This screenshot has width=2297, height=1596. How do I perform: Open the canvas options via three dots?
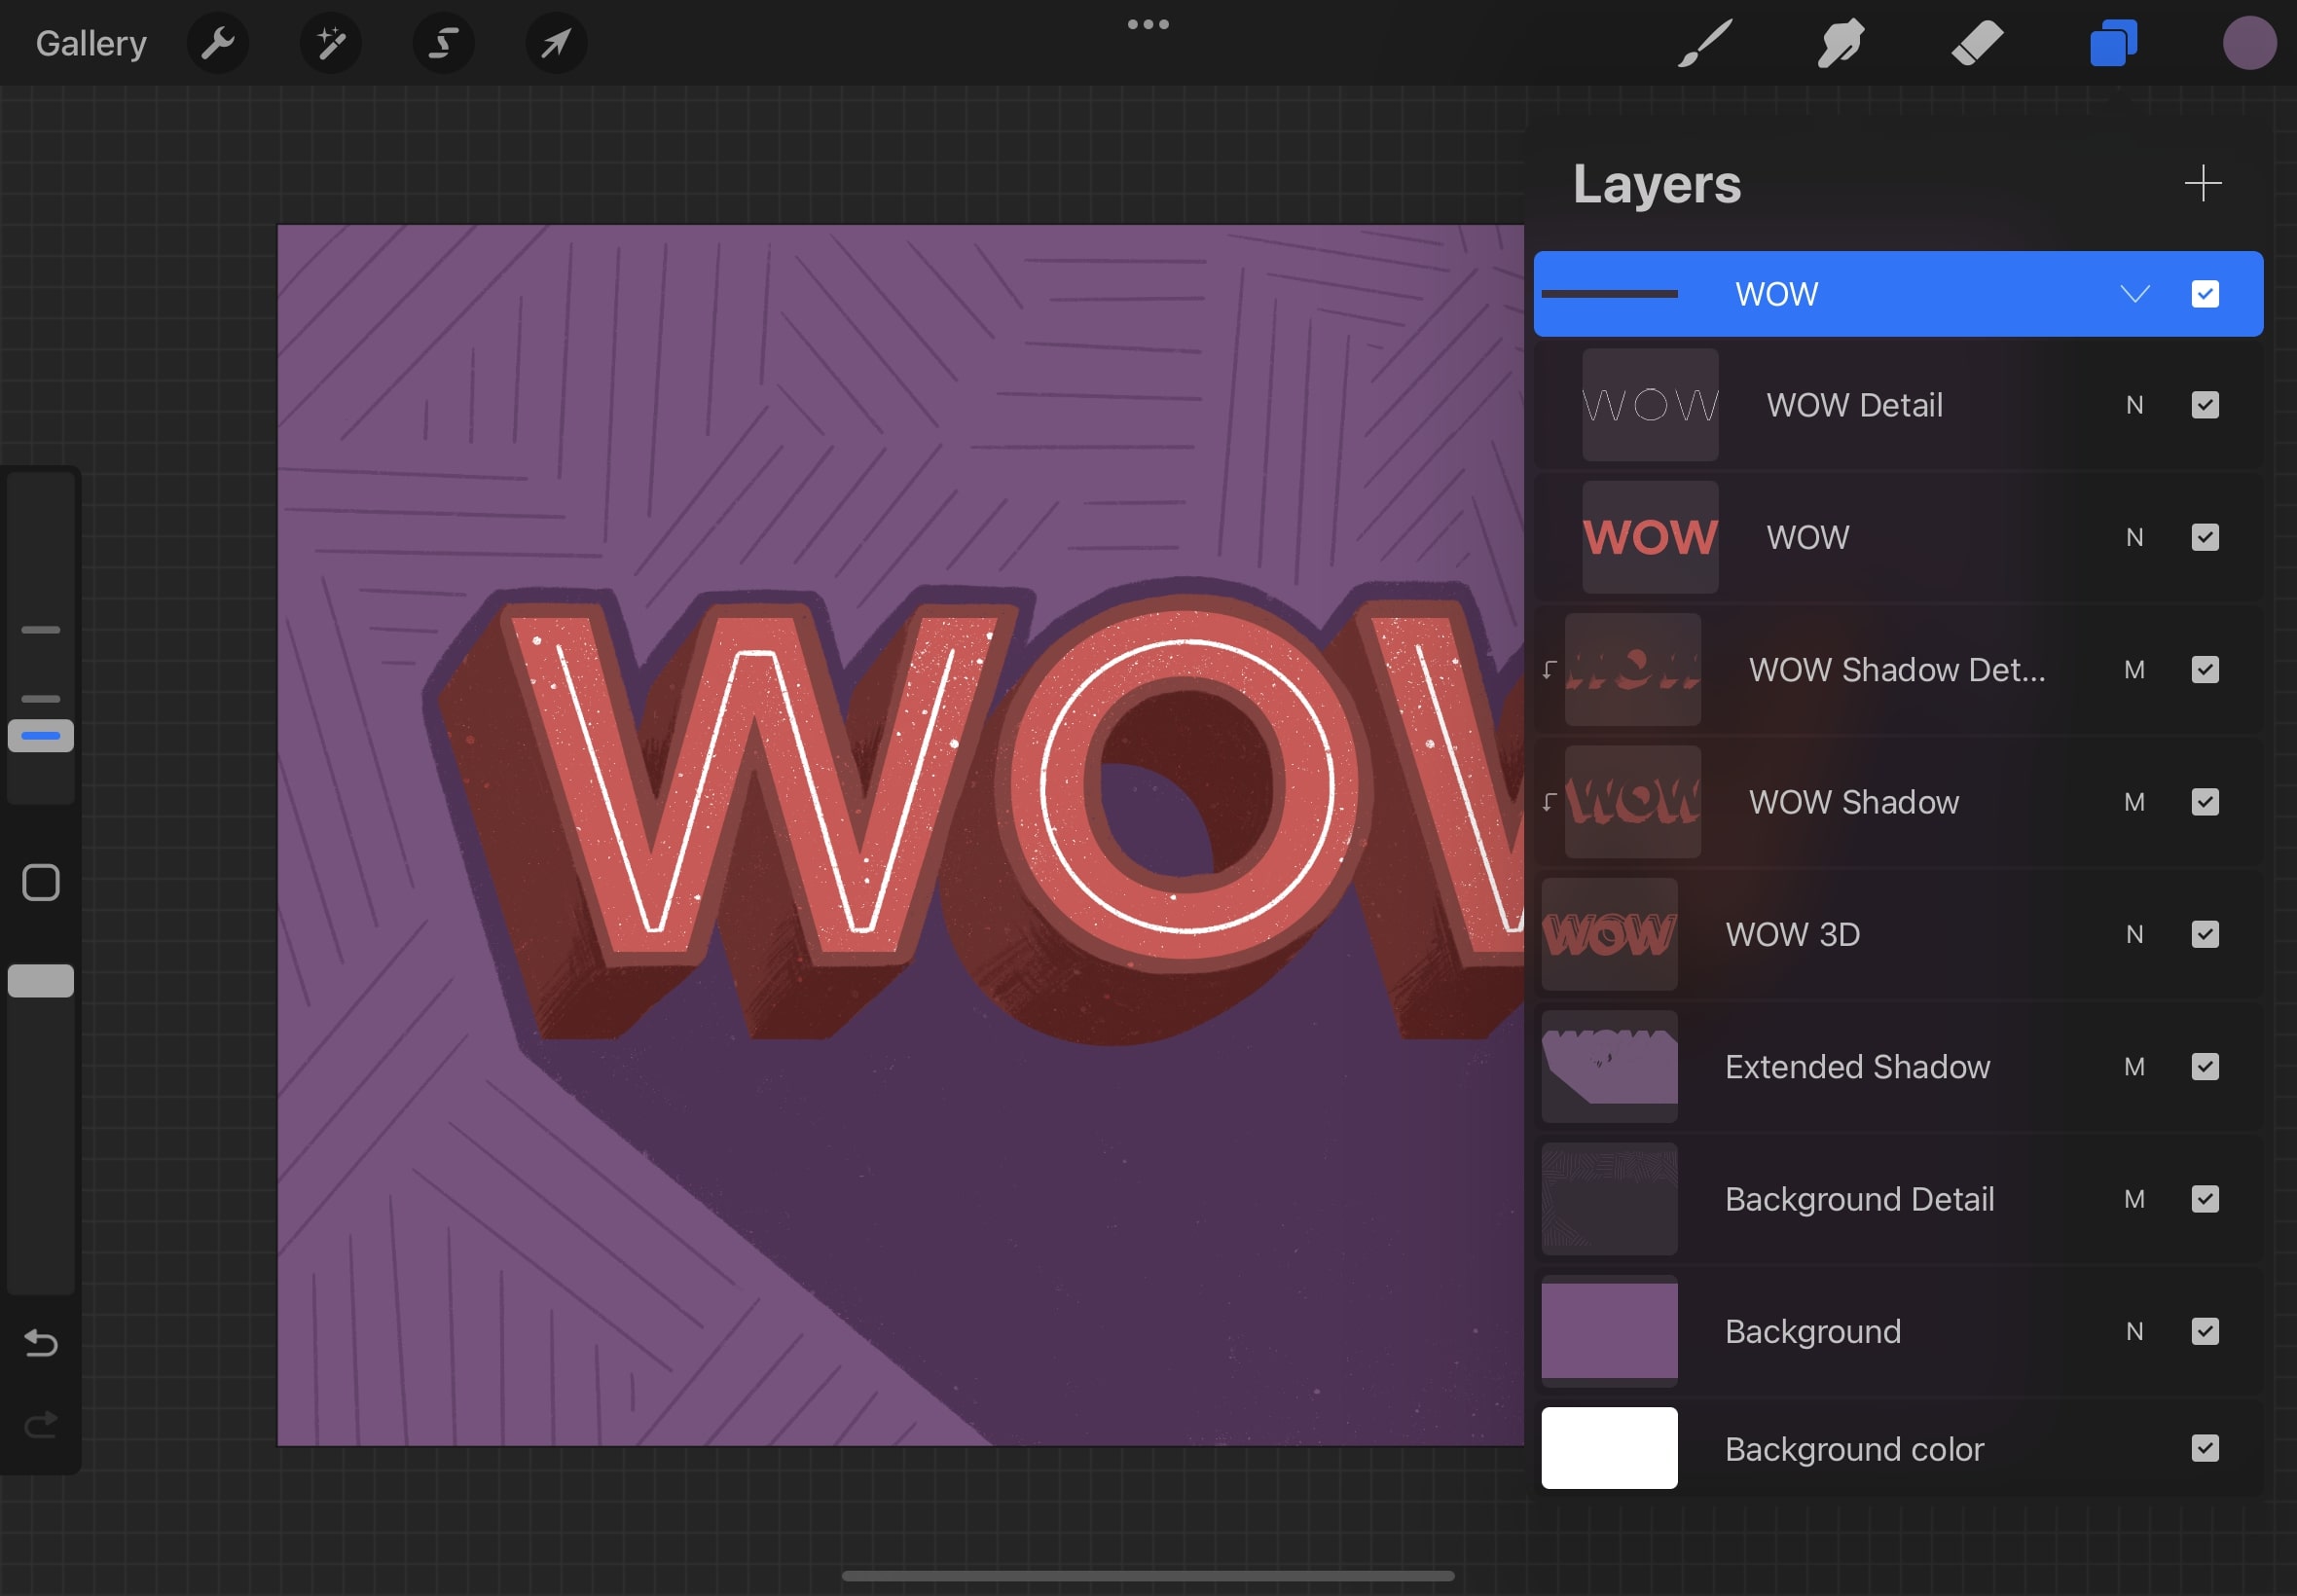[1147, 23]
